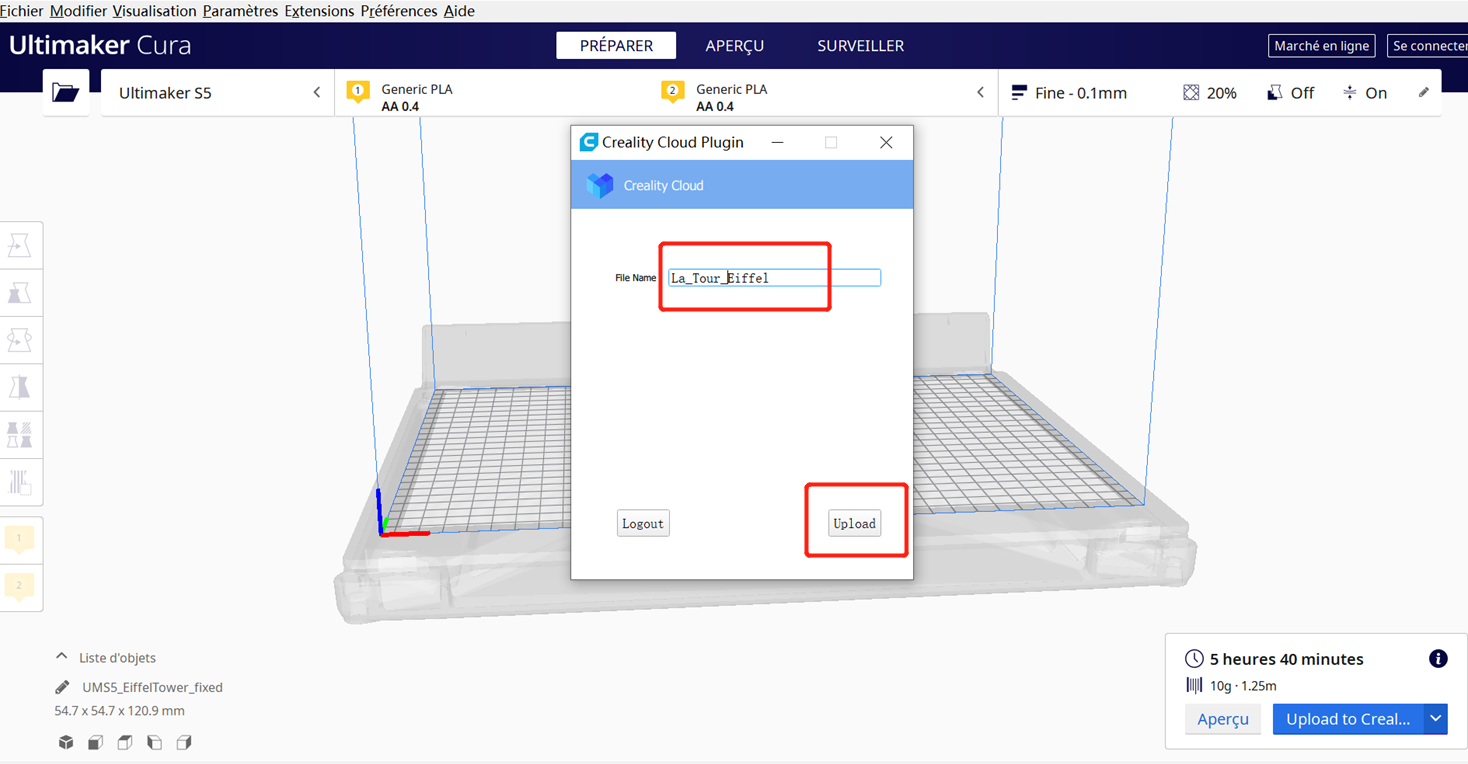
Task: Click the Upload button in Creality dialog
Action: (x=854, y=523)
